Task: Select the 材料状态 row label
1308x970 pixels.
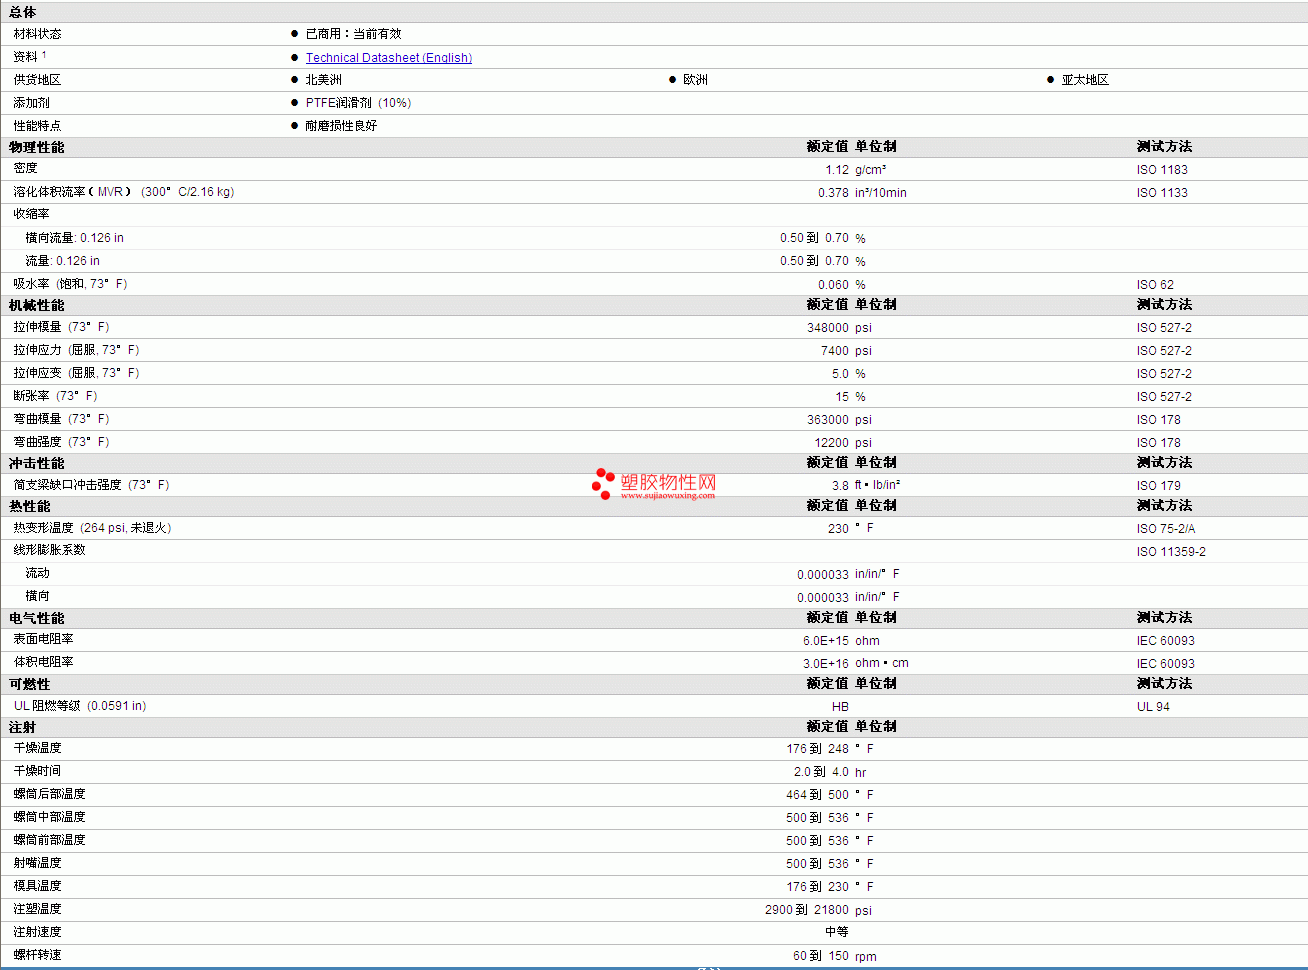Action: pyautogui.click(x=37, y=34)
